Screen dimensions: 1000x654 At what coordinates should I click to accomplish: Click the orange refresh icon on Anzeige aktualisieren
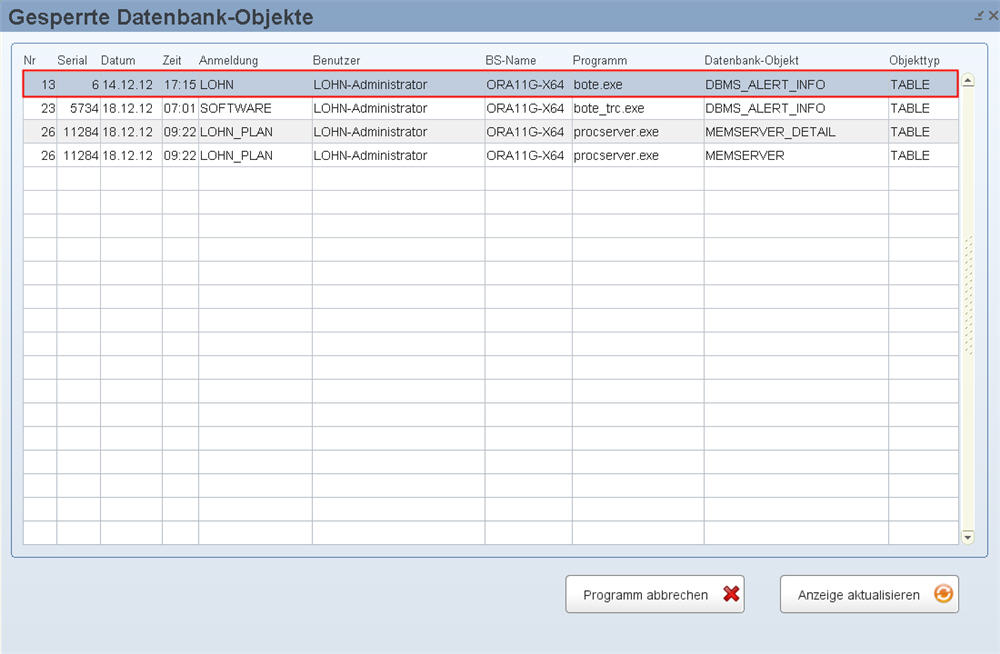tap(943, 594)
